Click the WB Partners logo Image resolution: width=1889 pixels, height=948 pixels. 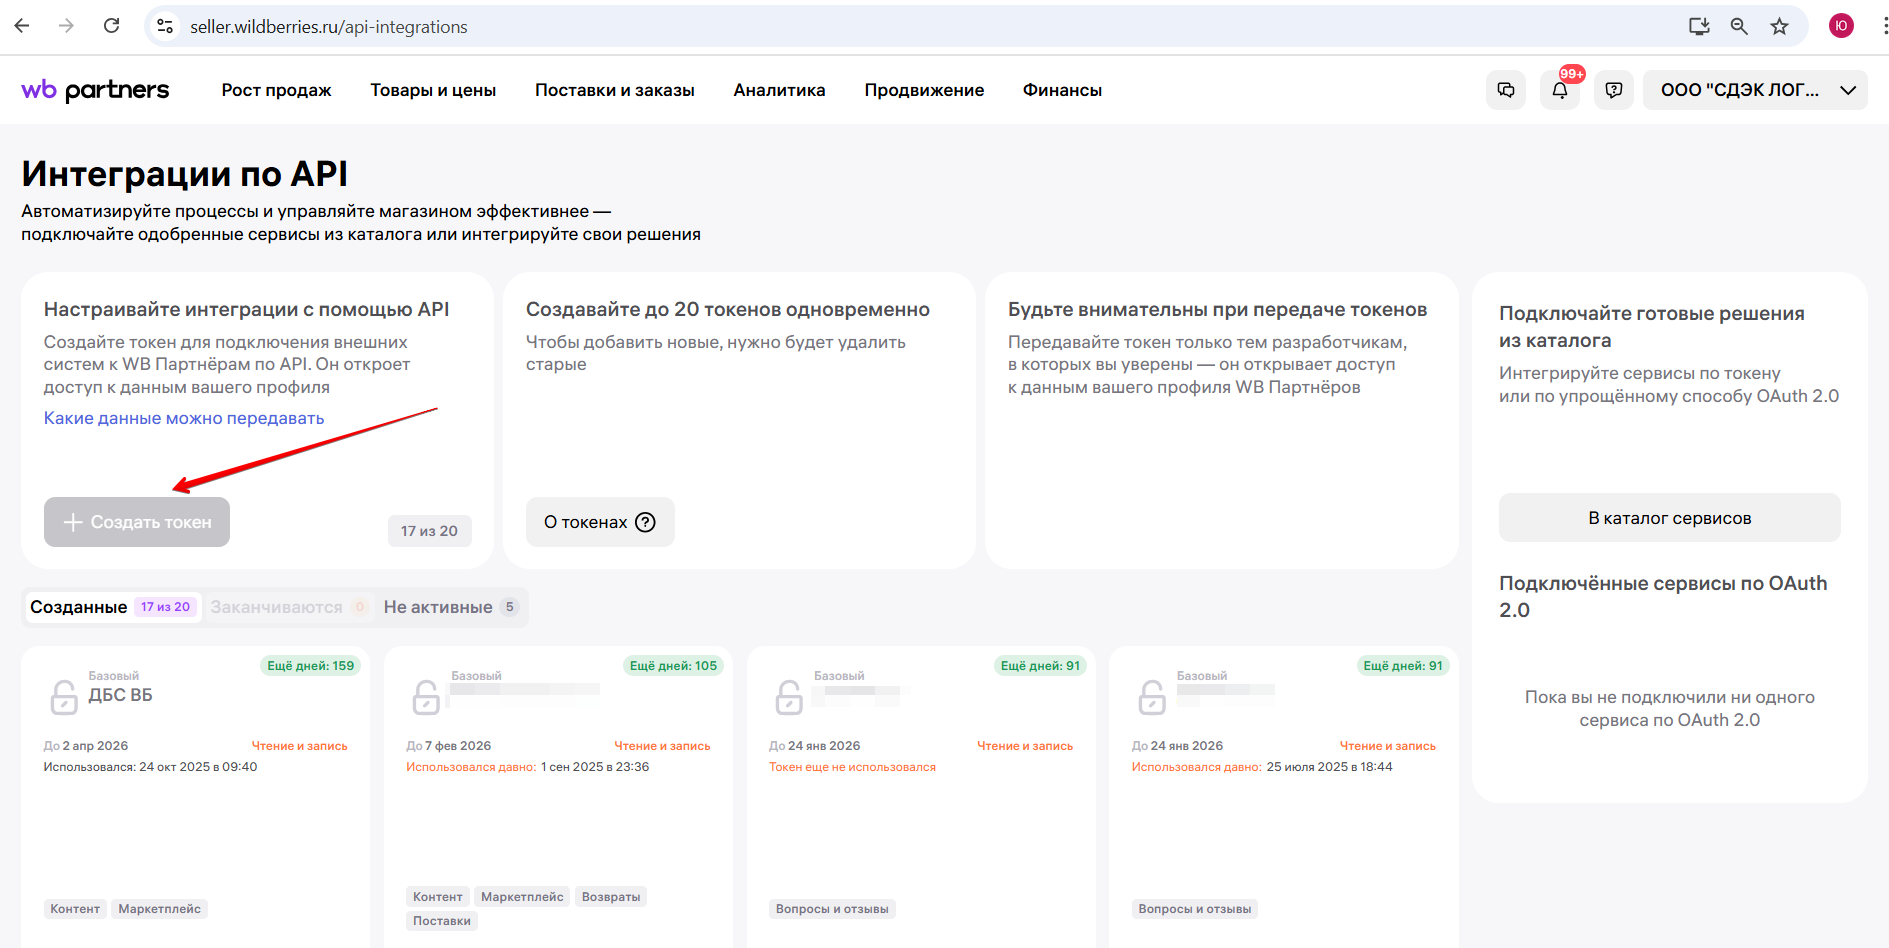pos(95,90)
